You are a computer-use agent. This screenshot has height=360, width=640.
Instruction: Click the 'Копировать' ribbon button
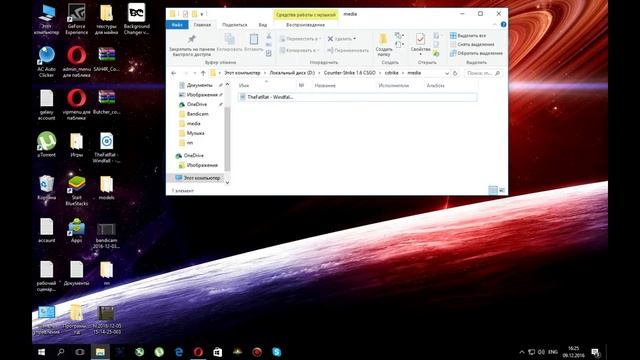pos(230,43)
